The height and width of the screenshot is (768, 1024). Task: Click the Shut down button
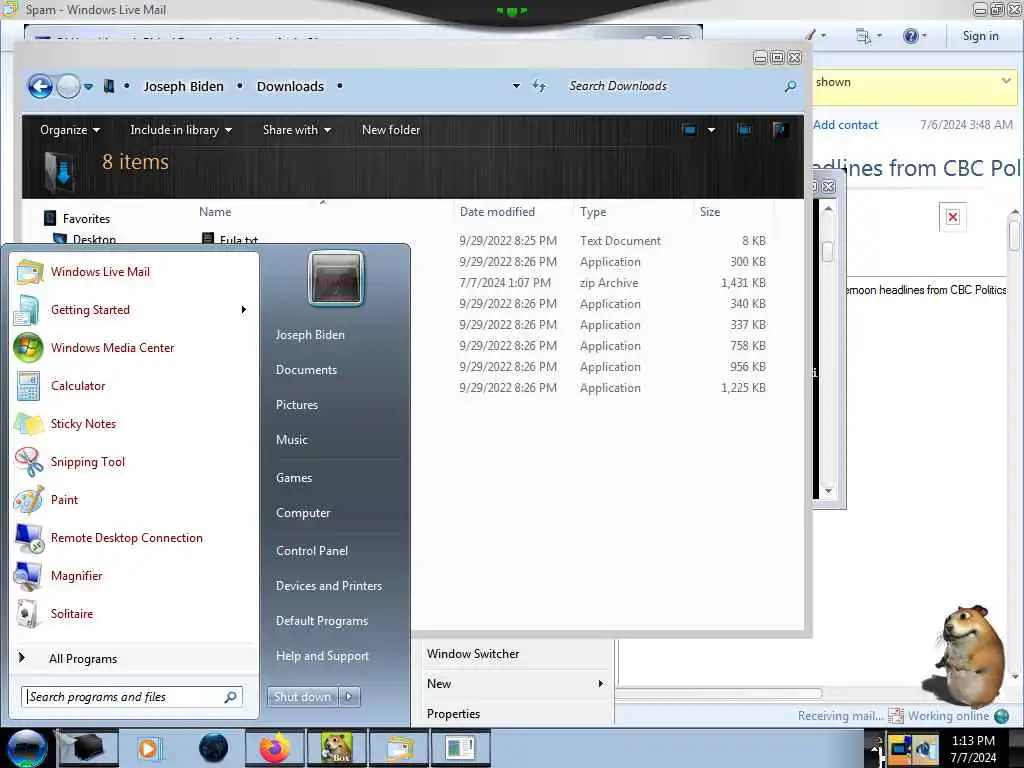[x=303, y=697]
